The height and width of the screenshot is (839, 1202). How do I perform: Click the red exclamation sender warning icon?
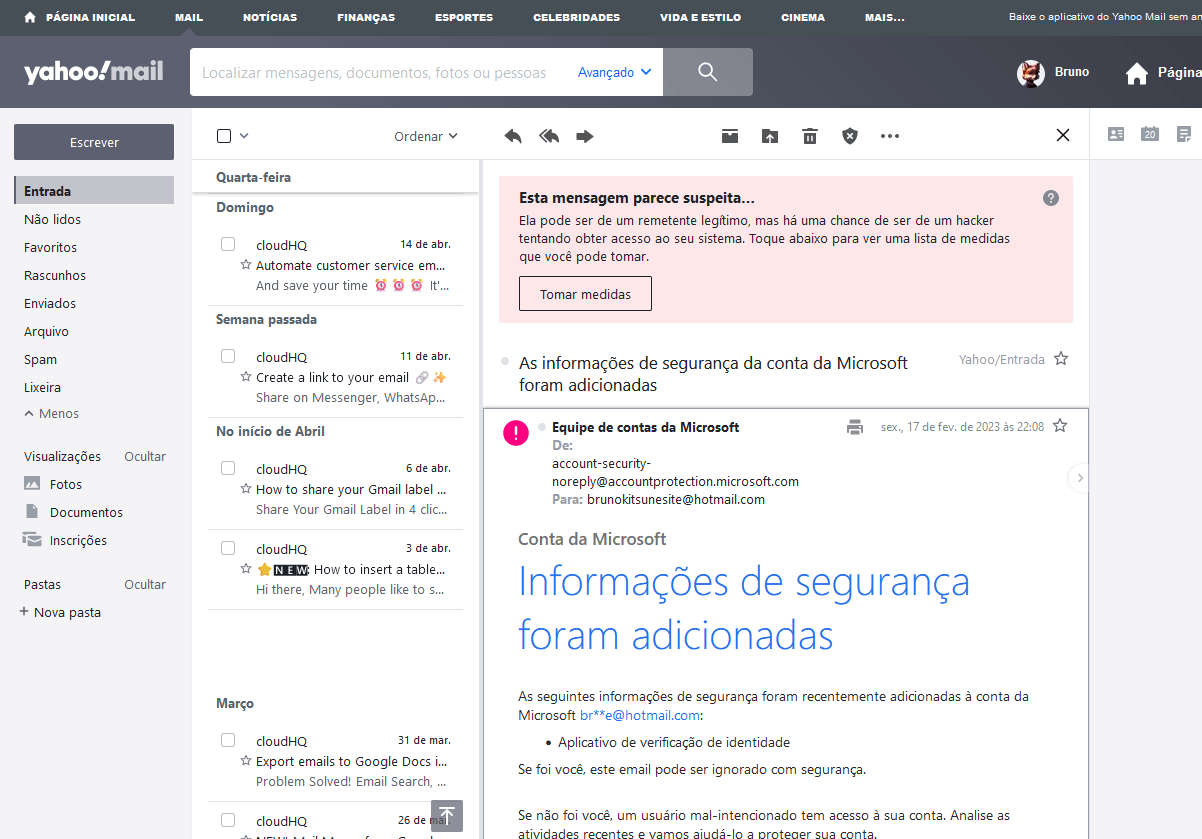516,433
